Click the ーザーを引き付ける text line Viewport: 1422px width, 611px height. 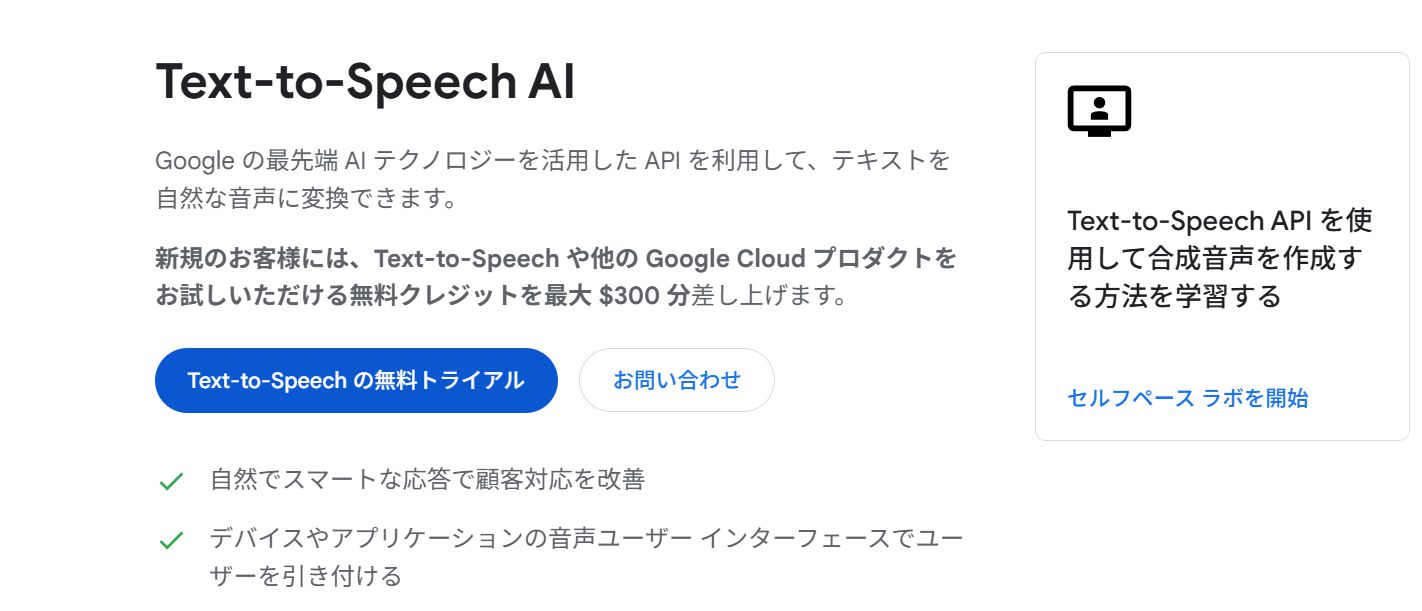(x=304, y=577)
